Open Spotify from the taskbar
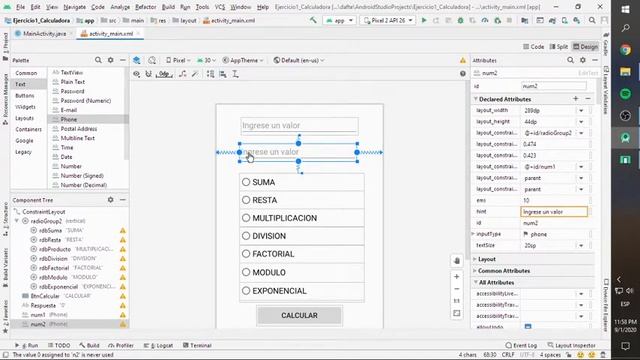The image size is (640, 360). click(x=625, y=94)
